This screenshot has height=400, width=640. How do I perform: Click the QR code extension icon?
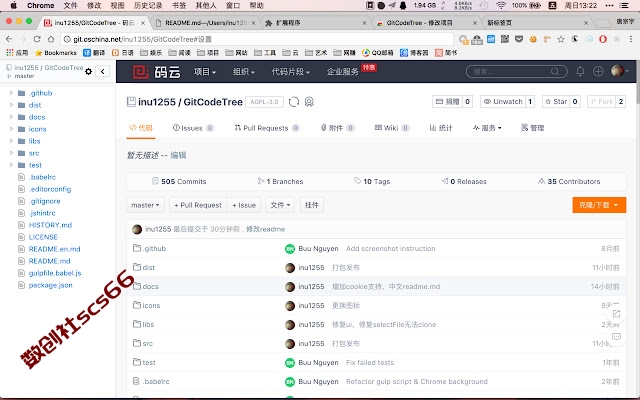505,39
